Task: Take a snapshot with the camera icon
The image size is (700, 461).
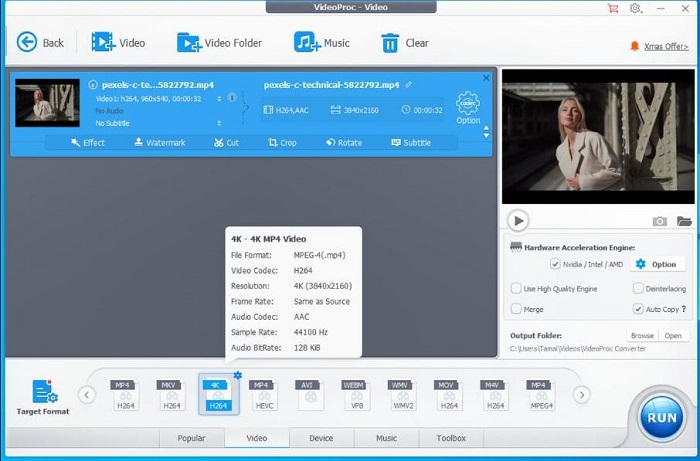Action: 660,221
